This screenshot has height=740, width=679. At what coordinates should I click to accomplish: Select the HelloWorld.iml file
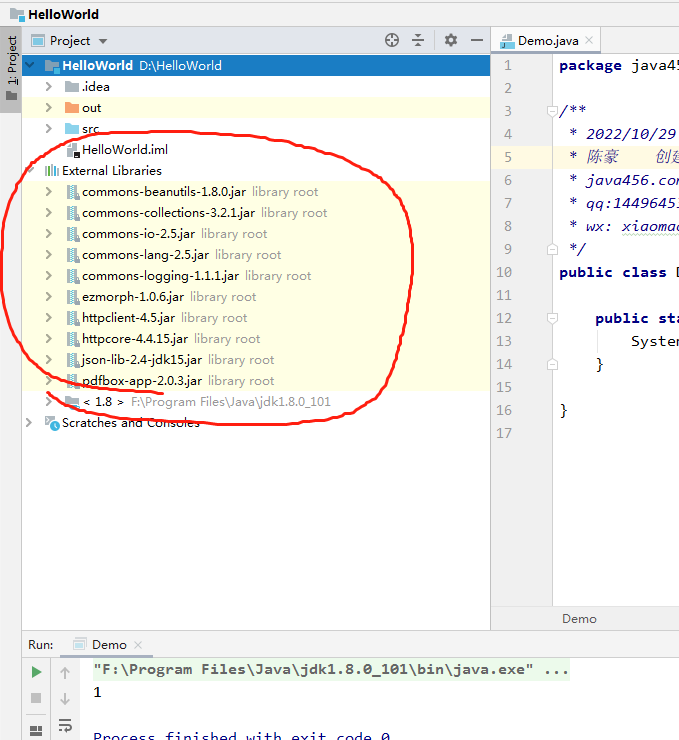click(125, 150)
